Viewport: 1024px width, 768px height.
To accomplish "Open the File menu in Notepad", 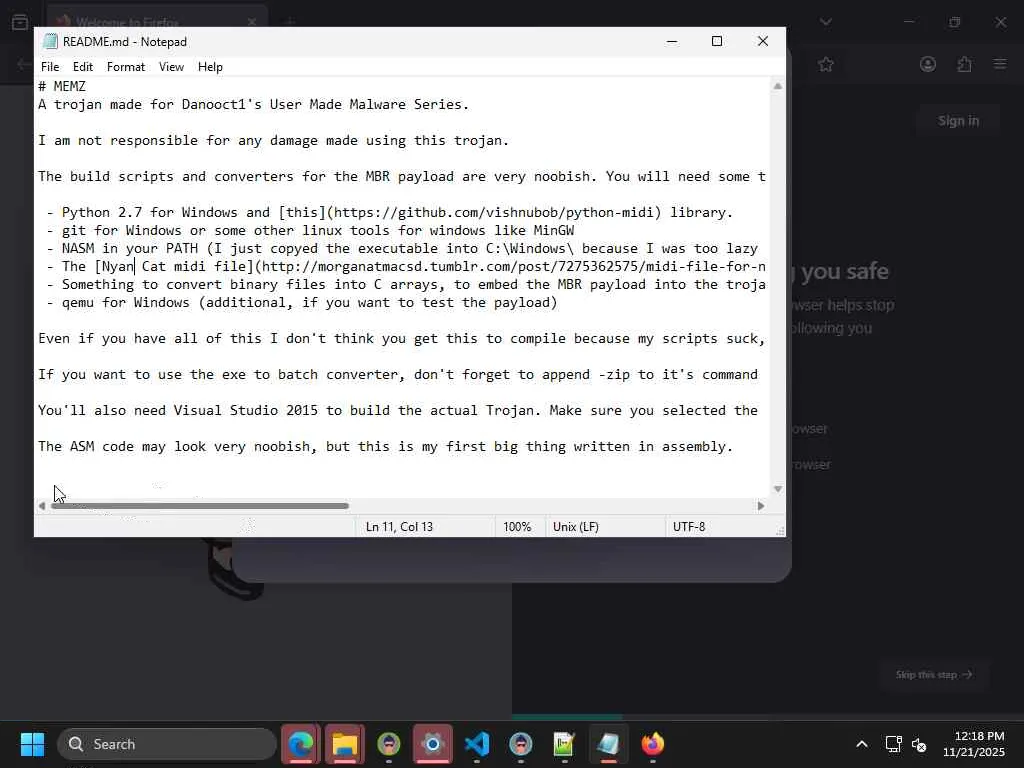I will 50,67.
